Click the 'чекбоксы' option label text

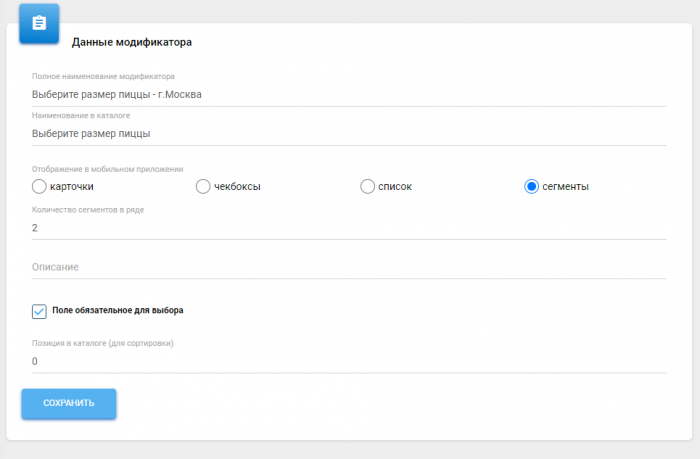(x=237, y=187)
